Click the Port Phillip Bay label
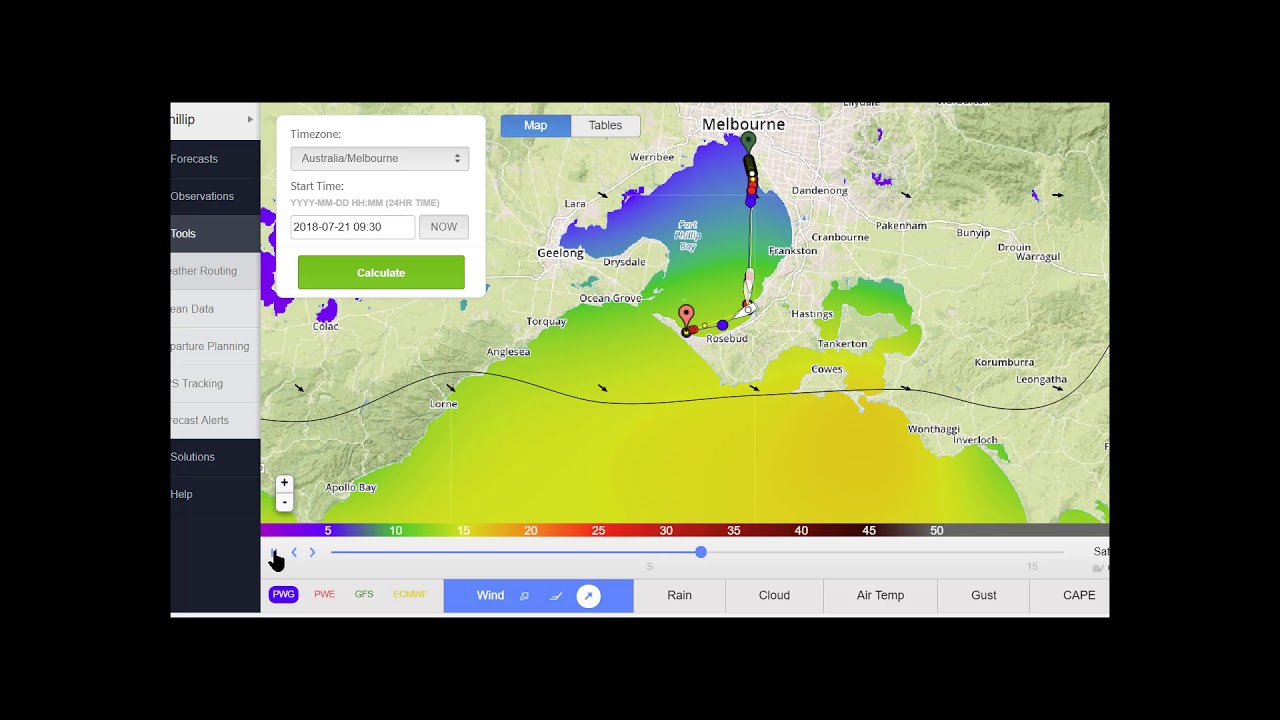This screenshot has height=720, width=1280. pyautogui.click(x=688, y=236)
